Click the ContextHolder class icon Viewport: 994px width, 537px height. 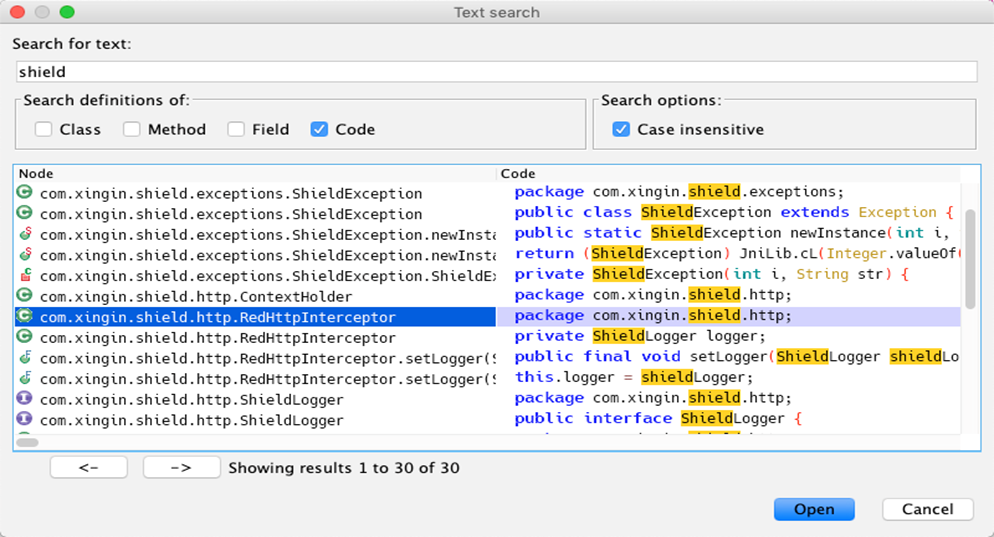25,296
